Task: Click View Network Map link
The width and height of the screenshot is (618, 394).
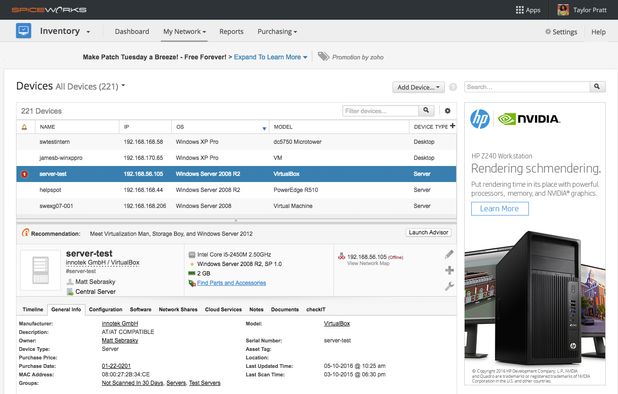Action: pos(368,263)
